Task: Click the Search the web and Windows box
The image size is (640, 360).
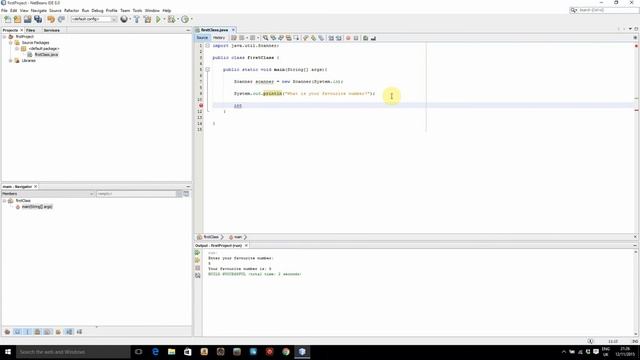Action: pyautogui.click(x=73, y=352)
